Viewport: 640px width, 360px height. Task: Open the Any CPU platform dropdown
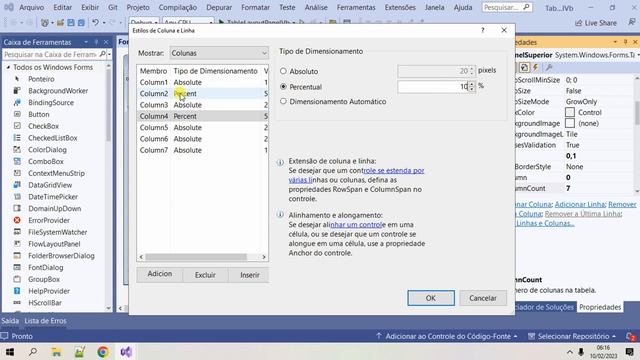click(x=188, y=22)
